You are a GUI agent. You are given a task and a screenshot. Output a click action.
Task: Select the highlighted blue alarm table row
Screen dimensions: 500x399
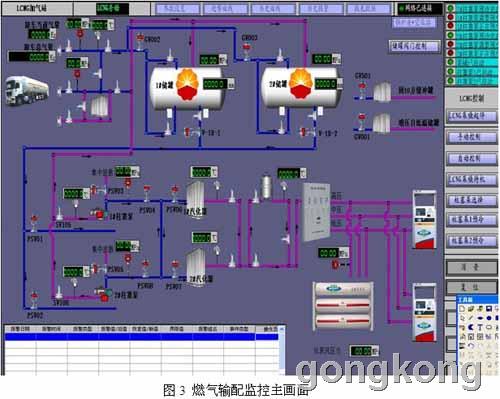(x=142, y=337)
